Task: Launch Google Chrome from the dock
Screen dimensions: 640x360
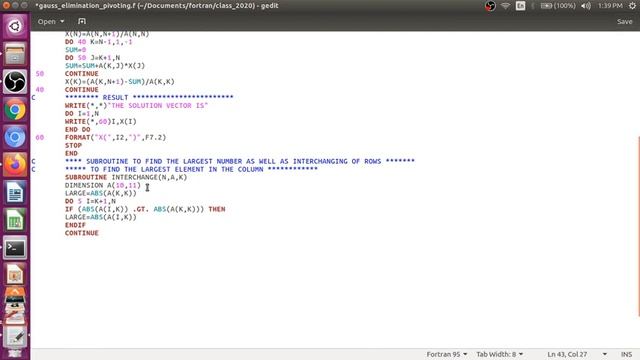Action: coord(15,109)
